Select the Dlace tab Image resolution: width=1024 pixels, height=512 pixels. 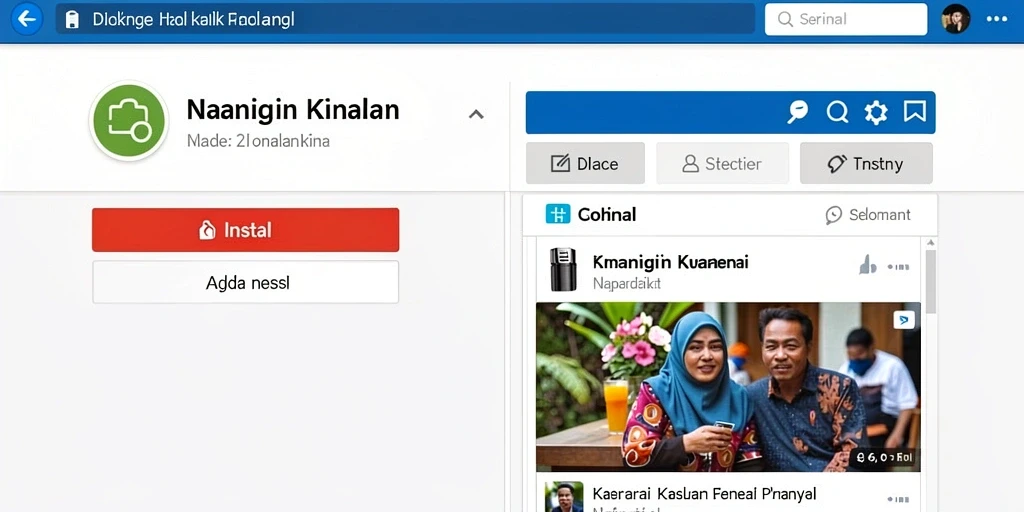pos(585,163)
